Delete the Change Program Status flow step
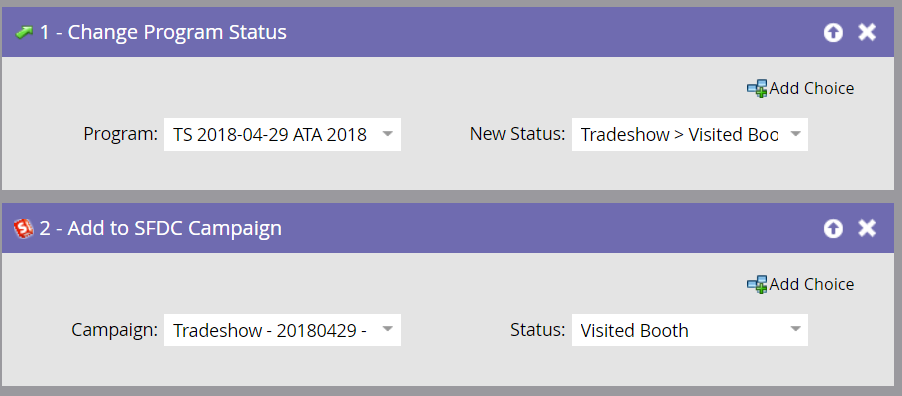The image size is (902, 396). [x=867, y=33]
